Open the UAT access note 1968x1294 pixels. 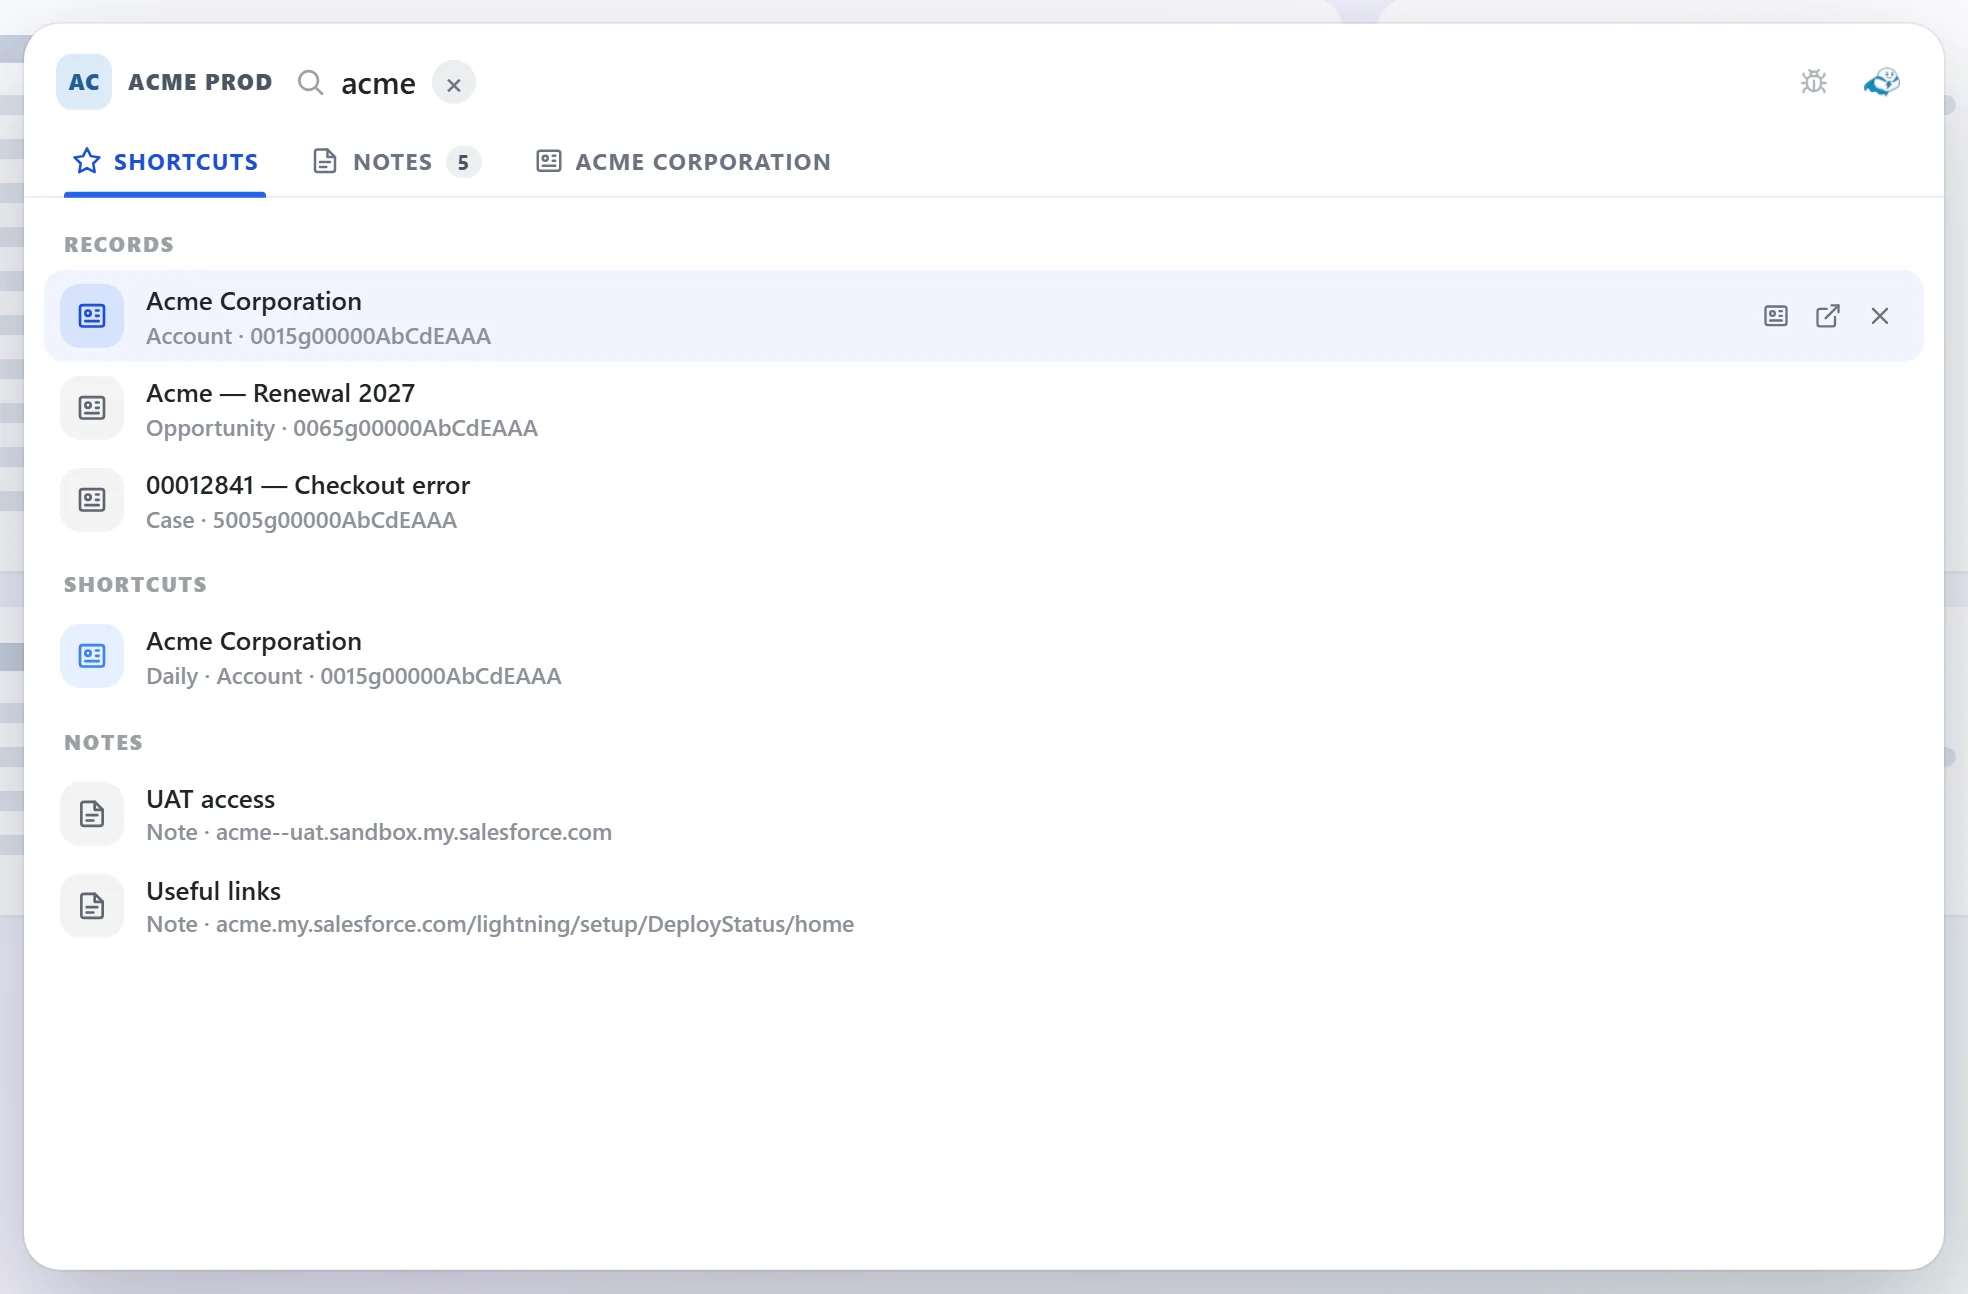[x=984, y=815]
